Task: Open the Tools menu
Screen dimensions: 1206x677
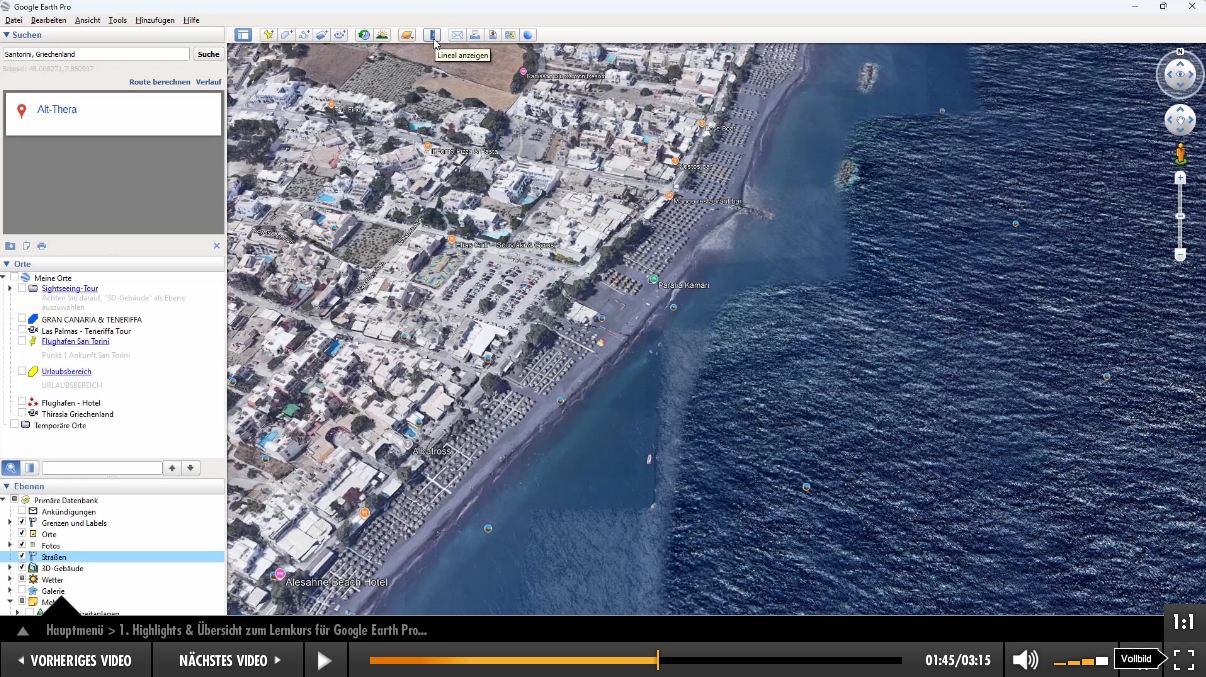Action: click(117, 20)
